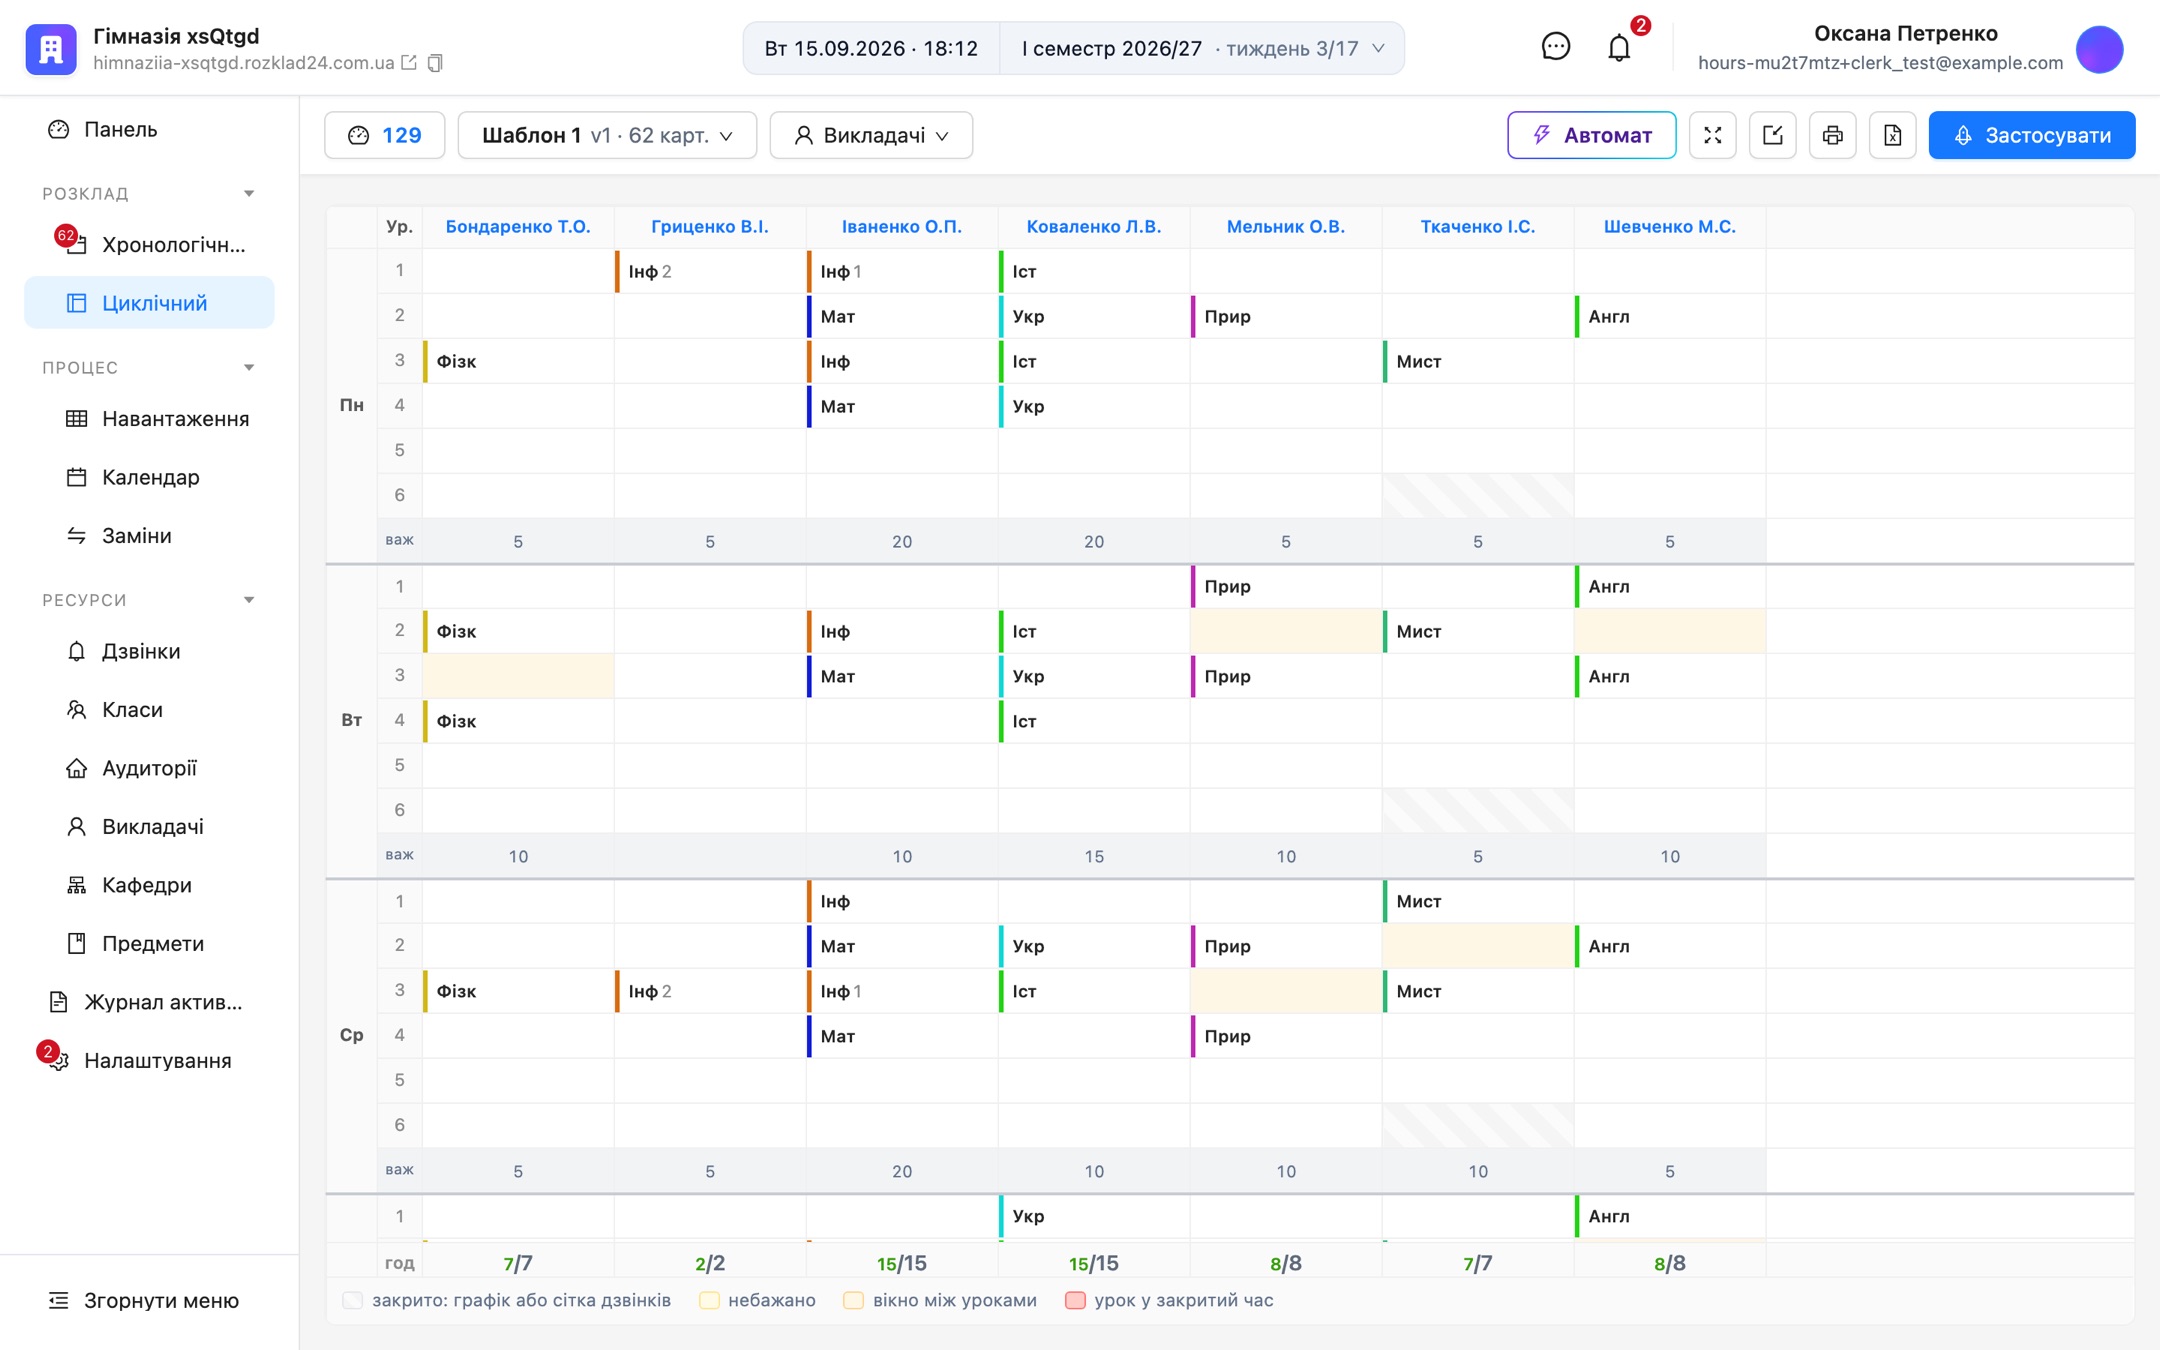The width and height of the screenshot is (2160, 1350).
Task: Open school site via external link icon
Action: click(409, 62)
